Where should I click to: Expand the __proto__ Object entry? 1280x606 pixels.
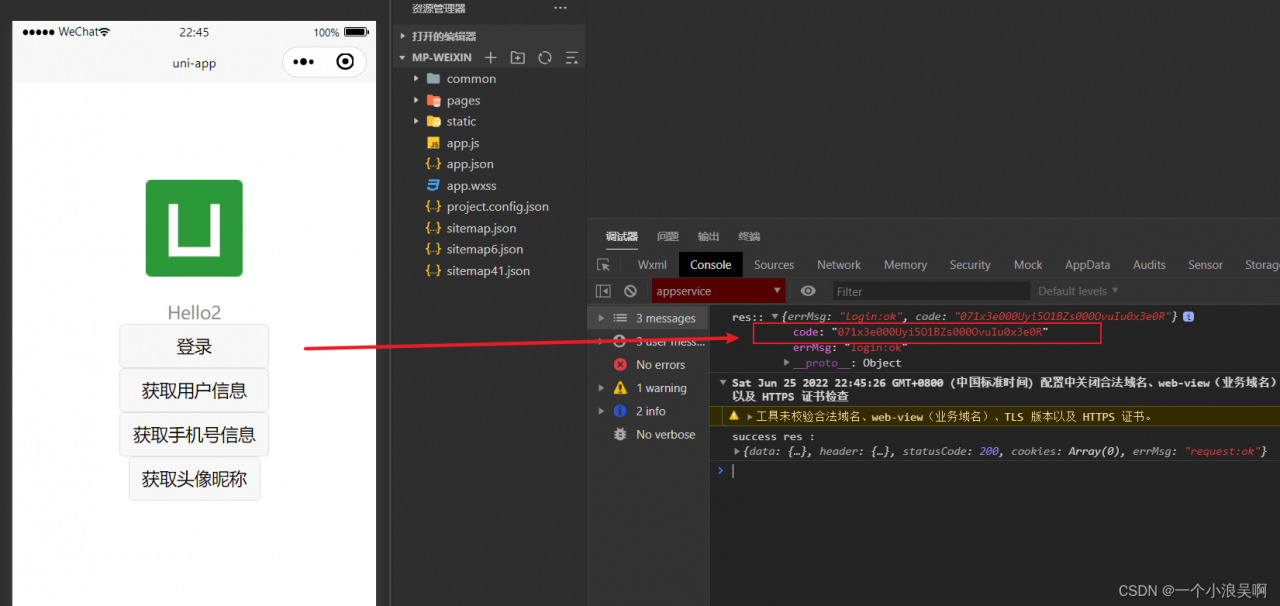coord(787,363)
